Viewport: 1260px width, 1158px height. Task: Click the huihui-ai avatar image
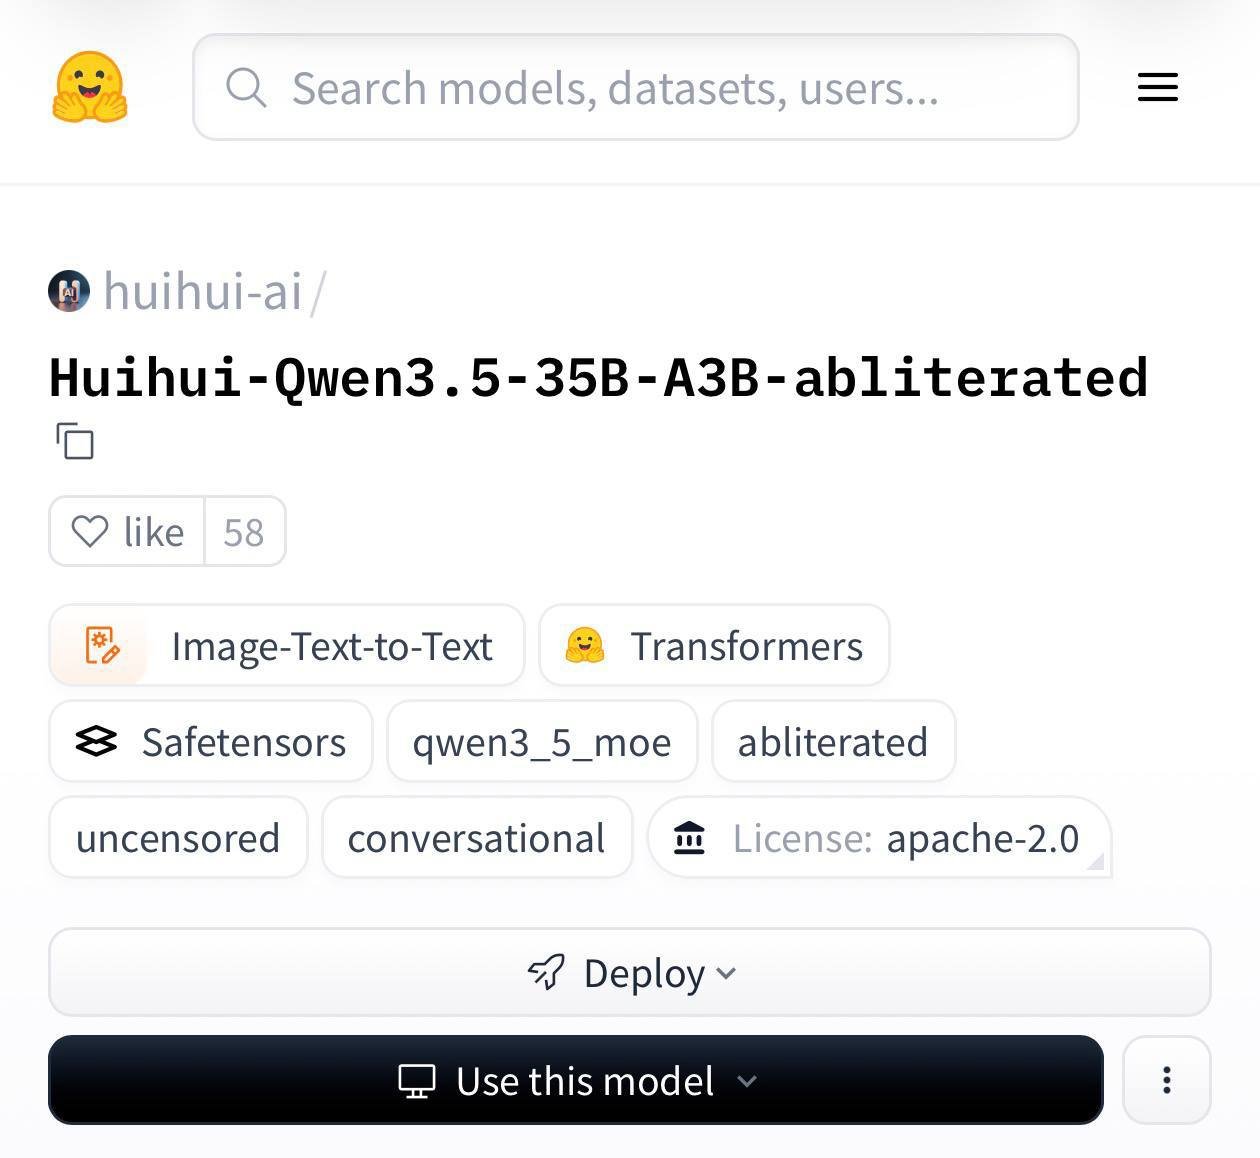69,292
